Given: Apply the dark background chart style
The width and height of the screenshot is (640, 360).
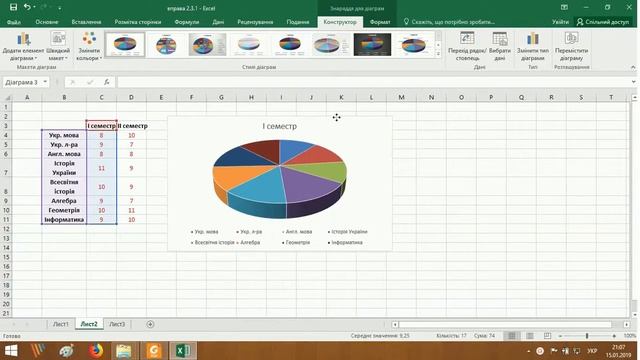Looking at the screenshot, I should click(x=372, y=44).
